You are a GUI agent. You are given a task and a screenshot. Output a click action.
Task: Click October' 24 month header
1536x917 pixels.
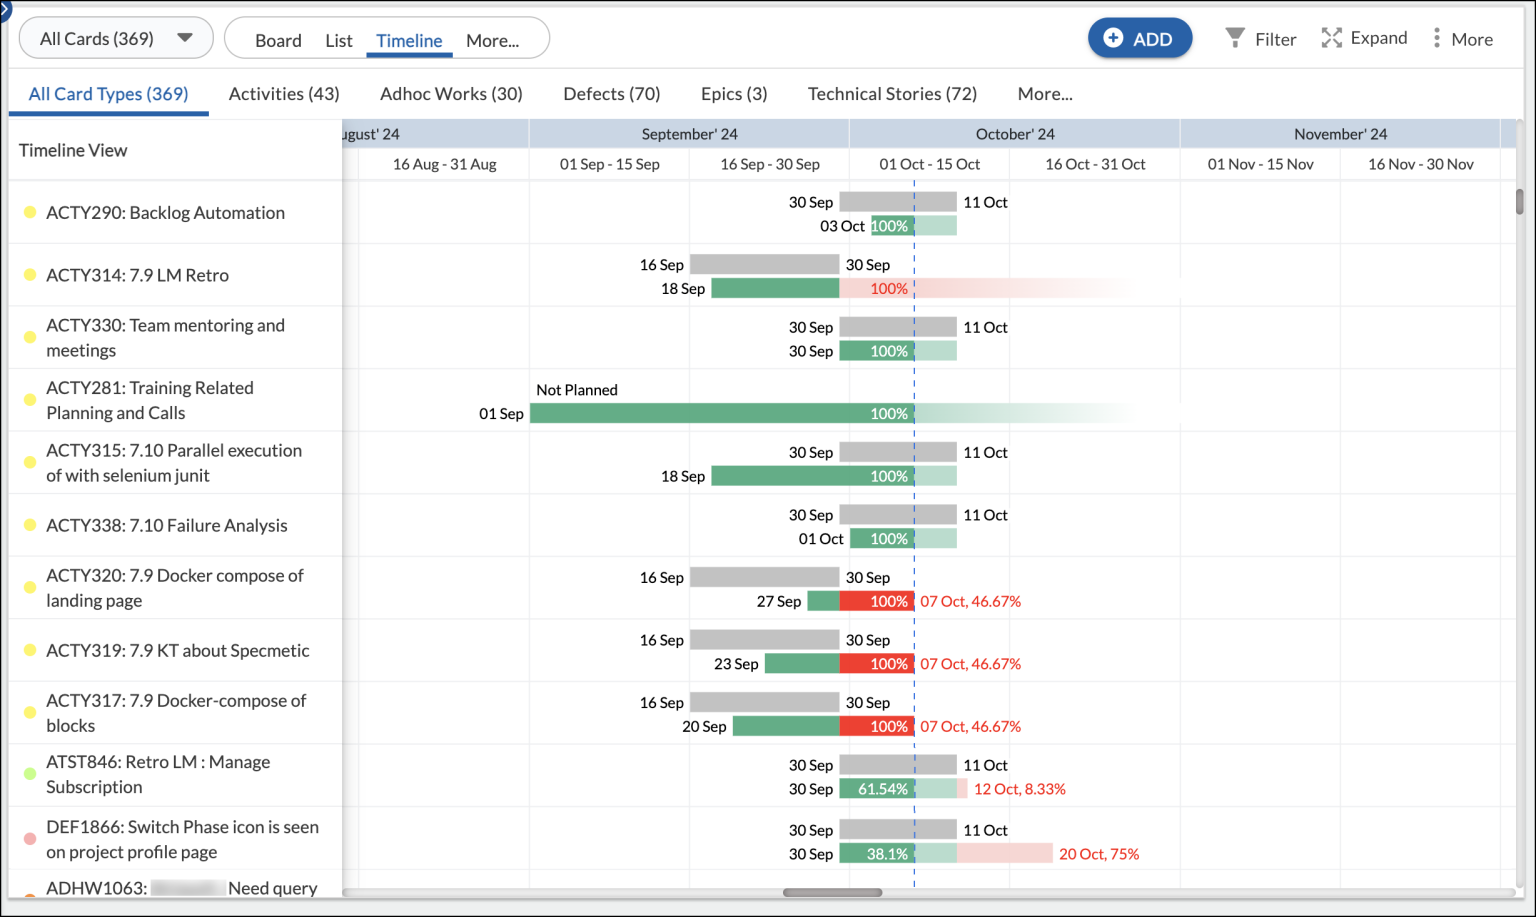1015,134
